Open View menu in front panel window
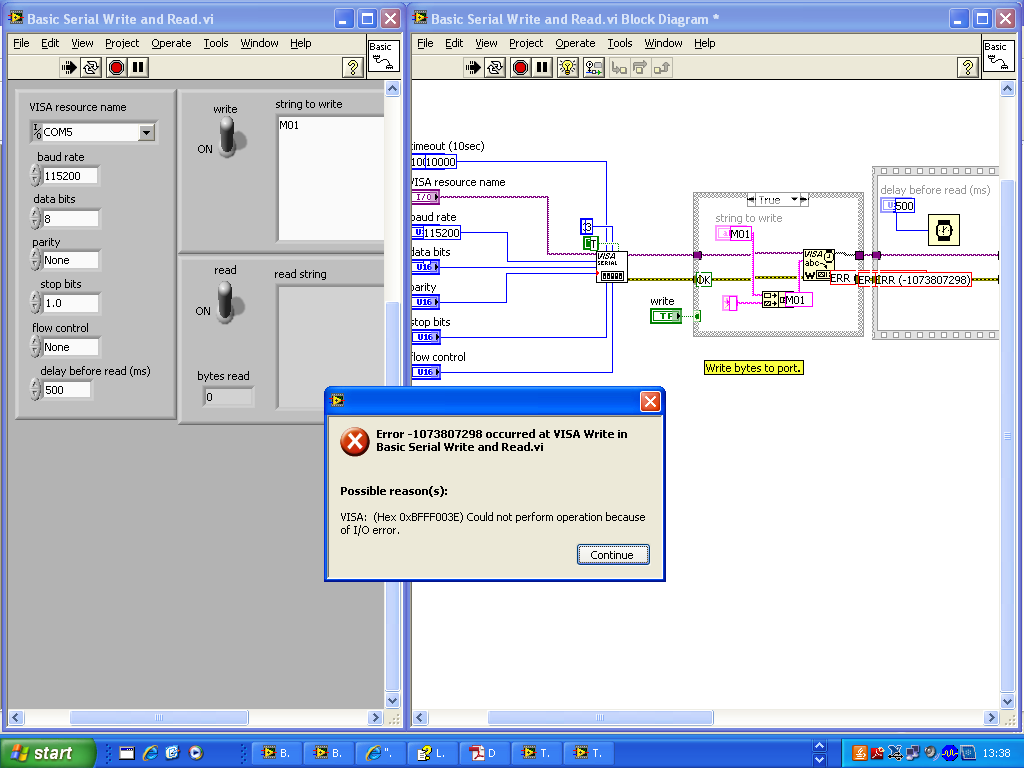Screen dimensions: 1024x768 tap(82, 43)
